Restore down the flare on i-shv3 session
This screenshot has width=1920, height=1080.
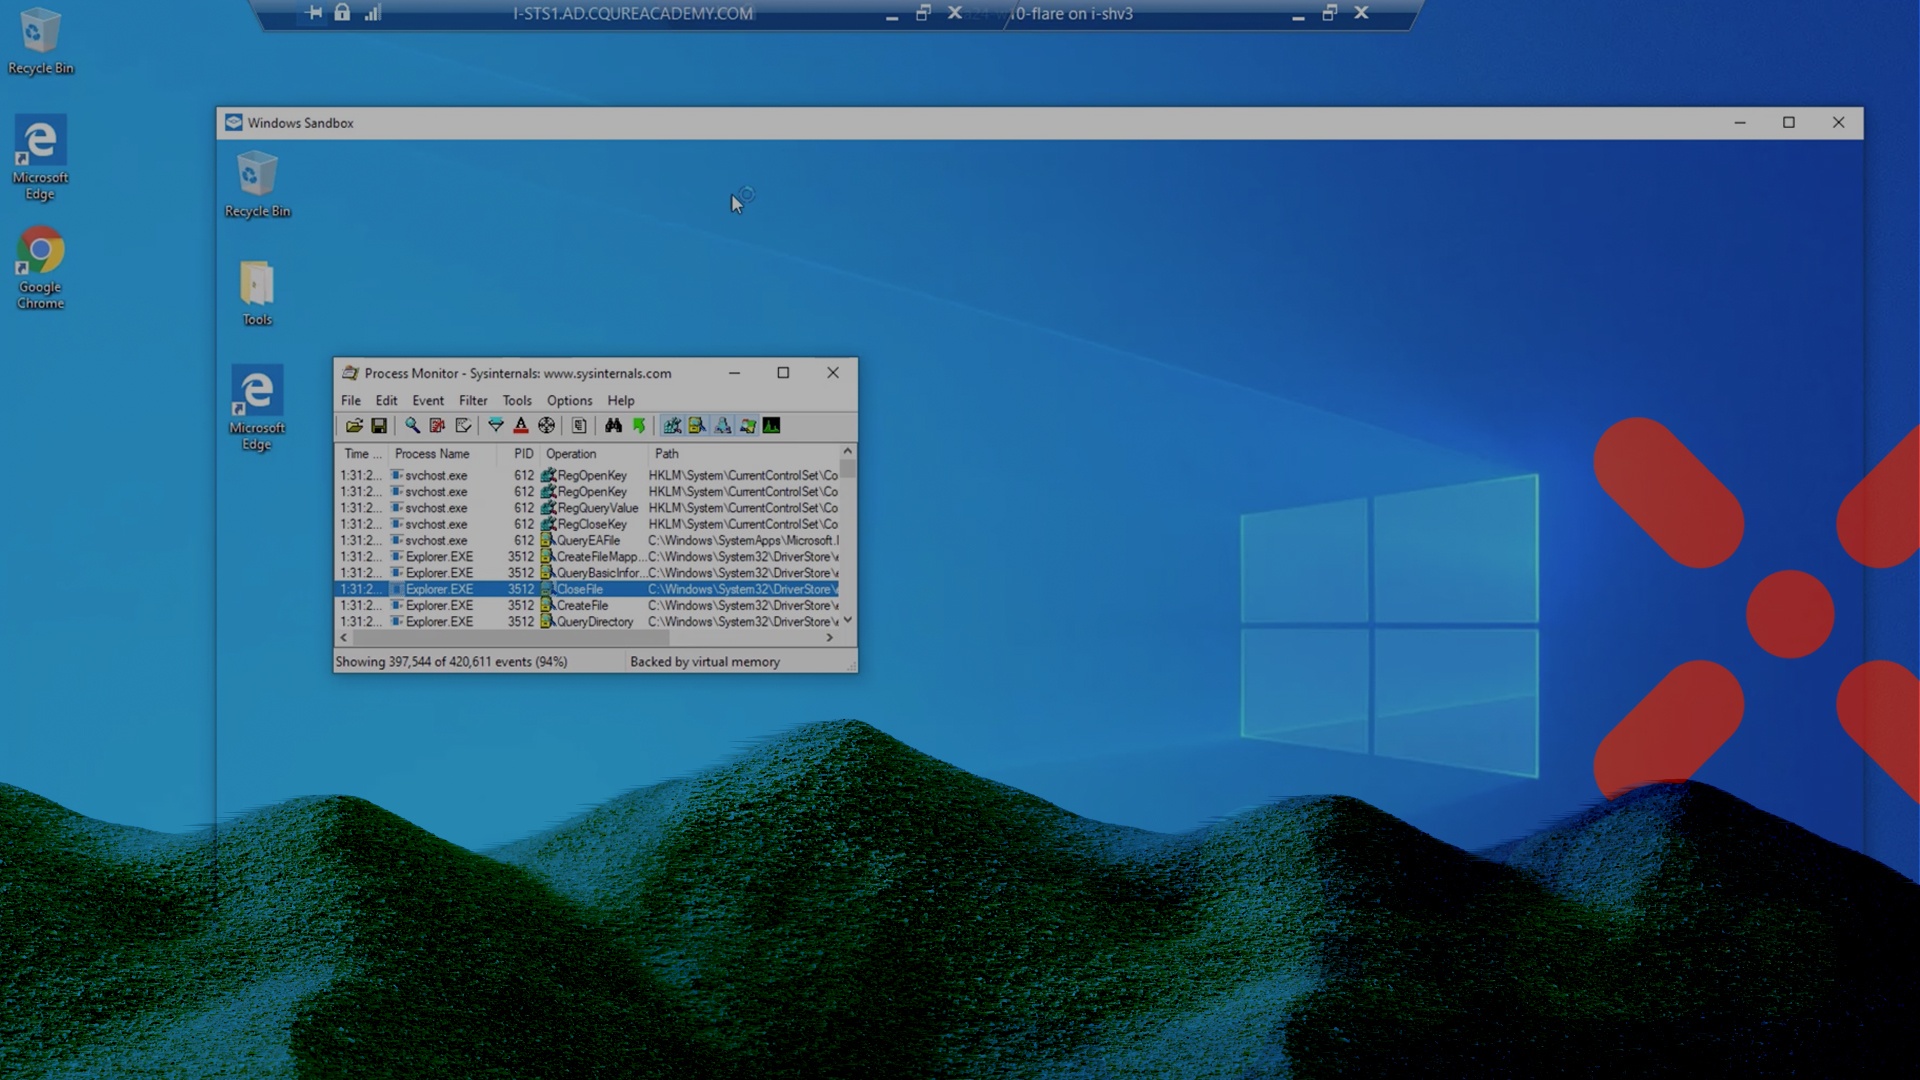click(x=1329, y=13)
